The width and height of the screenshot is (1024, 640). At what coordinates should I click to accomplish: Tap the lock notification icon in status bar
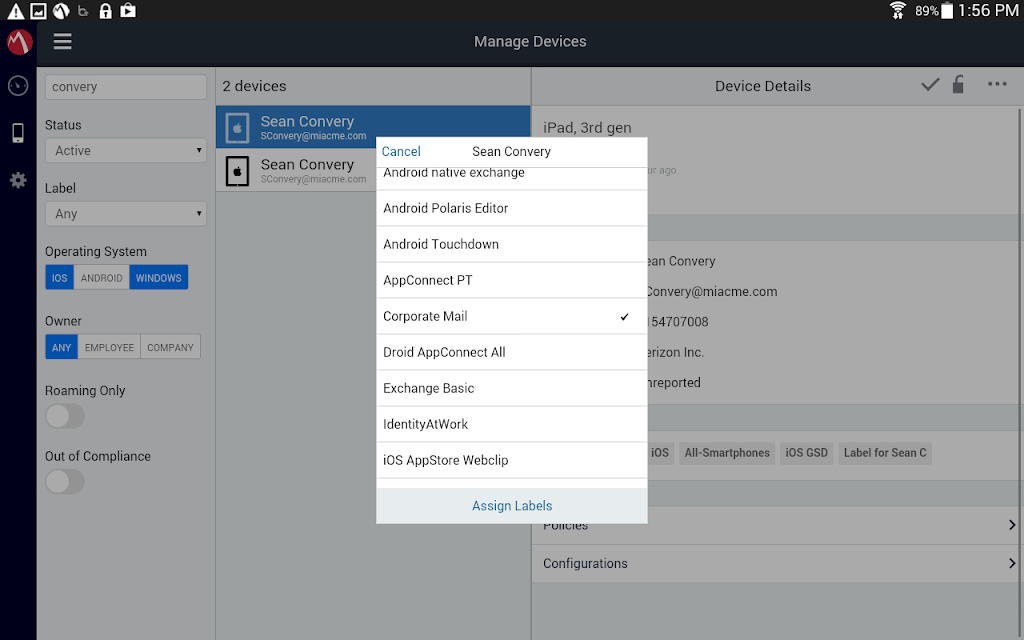105,11
